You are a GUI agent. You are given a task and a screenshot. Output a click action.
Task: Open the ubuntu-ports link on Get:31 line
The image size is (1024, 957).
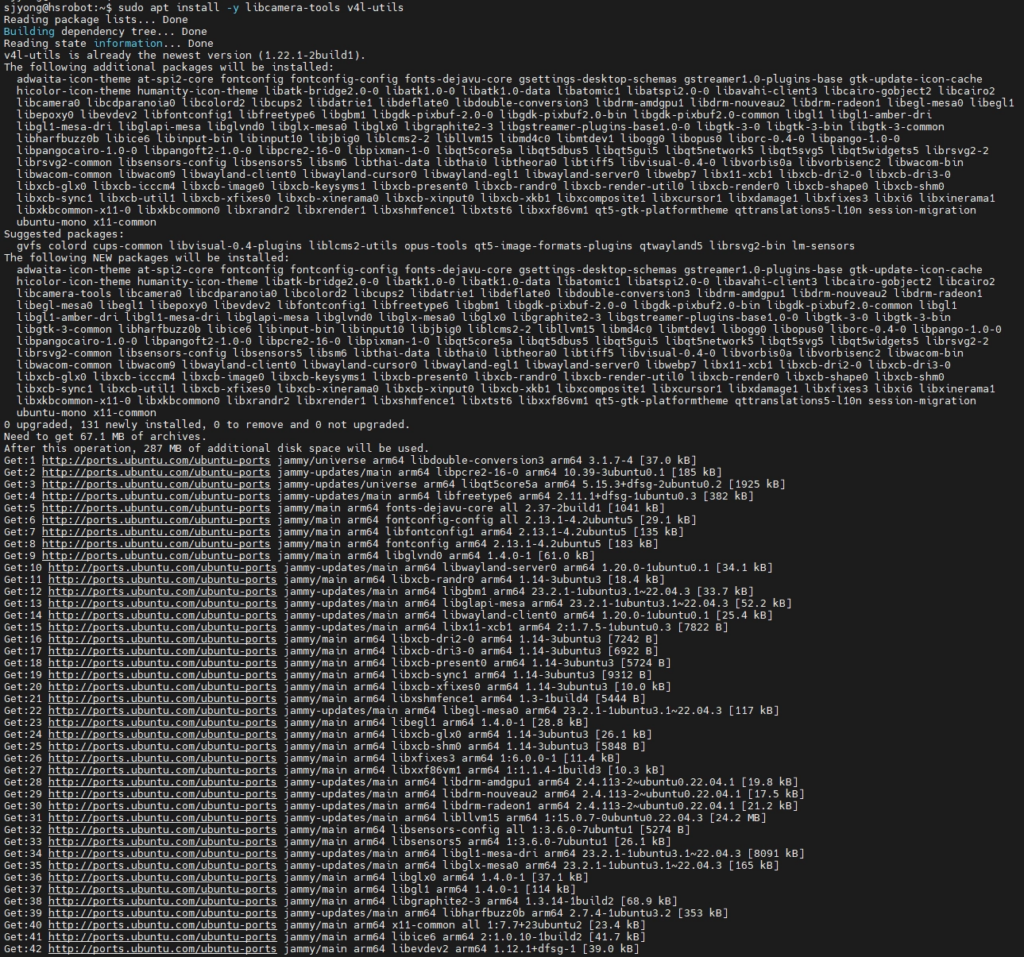pyautogui.click(x=163, y=818)
